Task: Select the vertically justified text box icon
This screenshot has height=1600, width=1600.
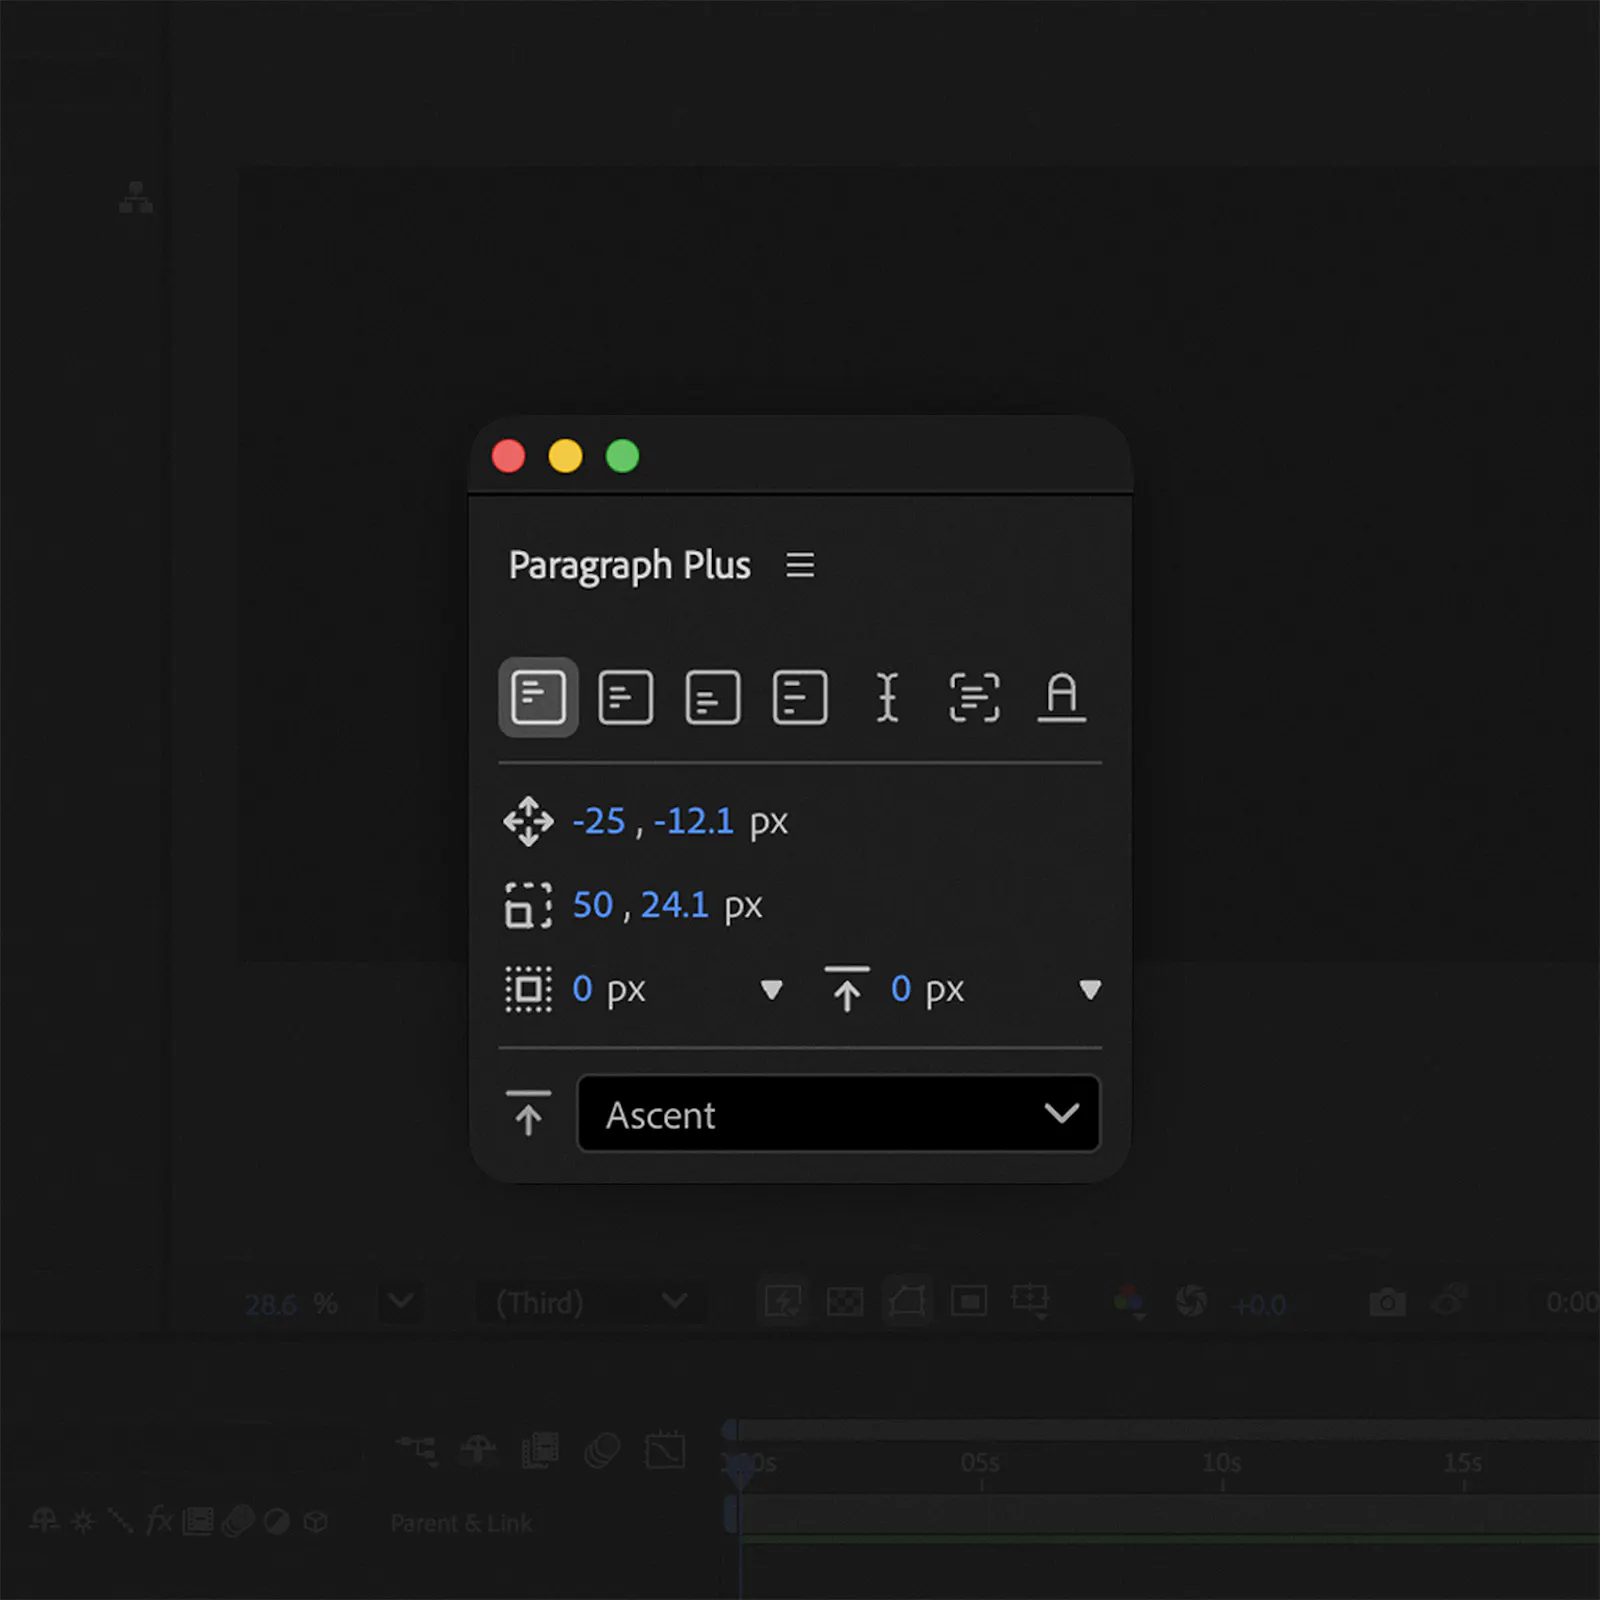Action: pyautogui.click(x=800, y=697)
